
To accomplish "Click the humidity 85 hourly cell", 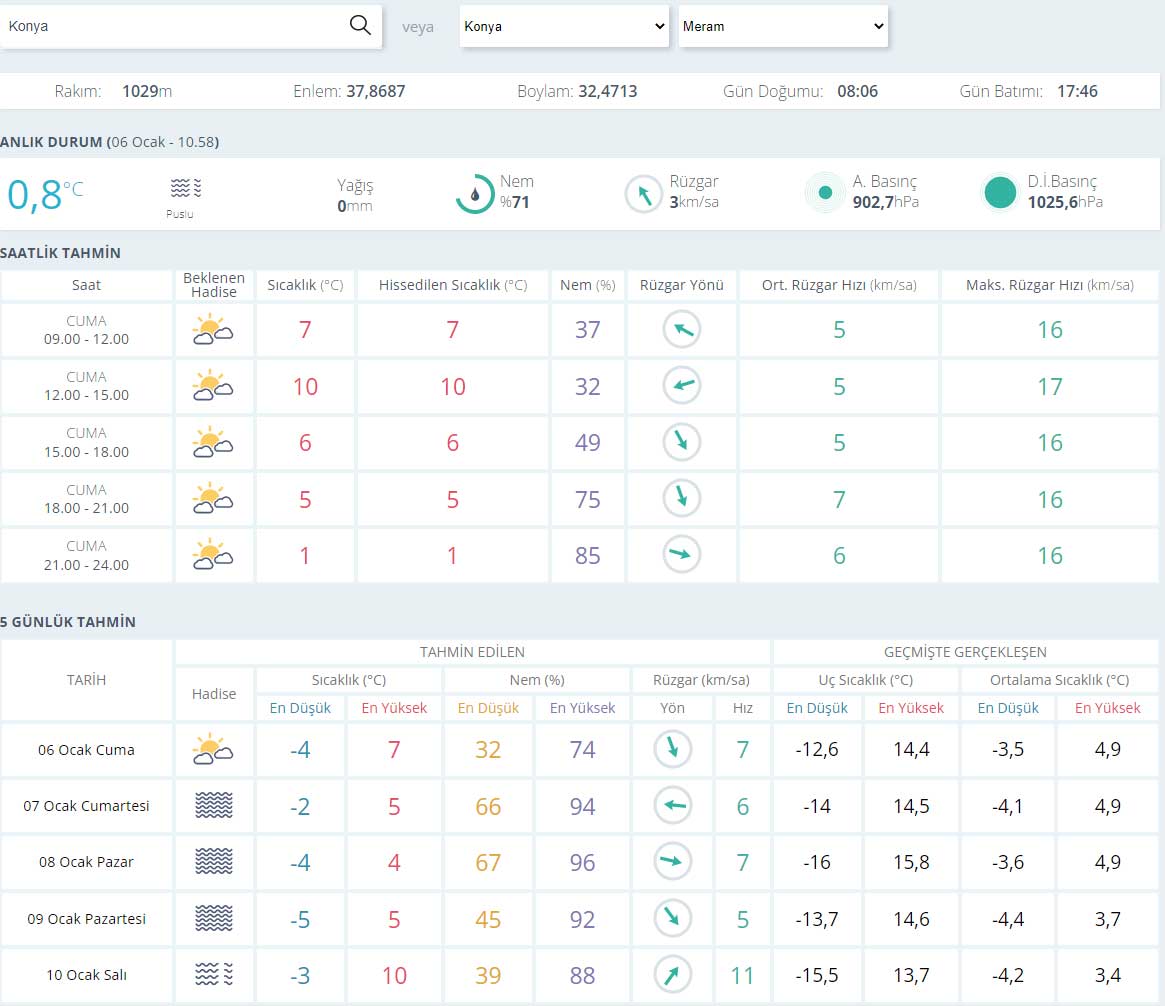I will click(x=587, y=555).
